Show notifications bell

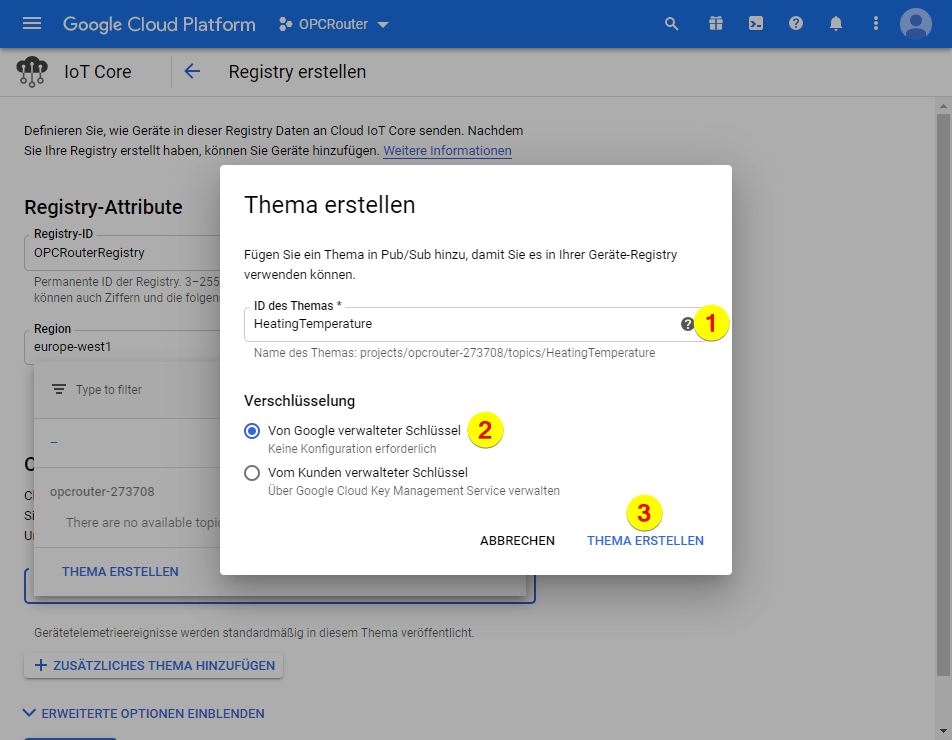[x=836, y=24]
